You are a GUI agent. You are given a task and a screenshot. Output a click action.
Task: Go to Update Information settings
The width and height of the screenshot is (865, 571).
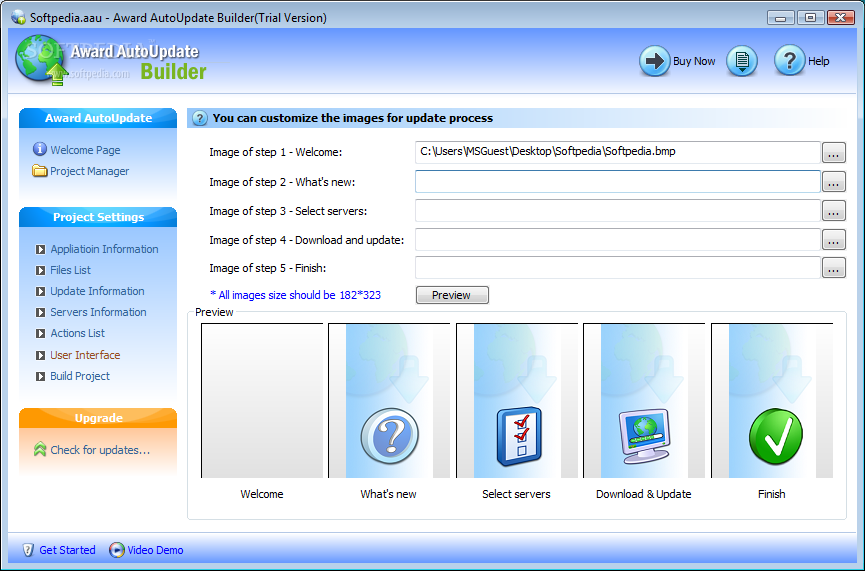[x=97, y=291]
